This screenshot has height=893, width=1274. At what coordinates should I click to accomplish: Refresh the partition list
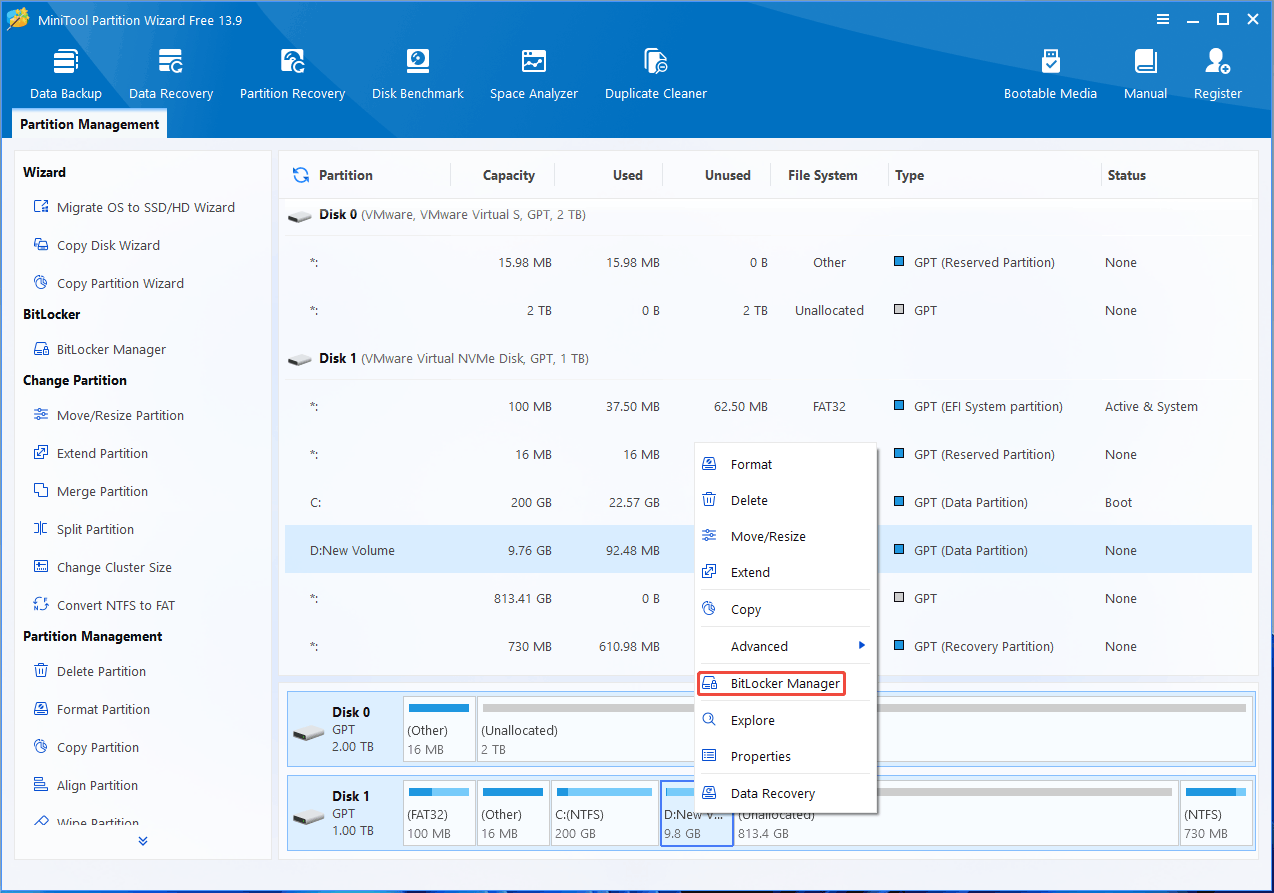(x=300, y=175)
